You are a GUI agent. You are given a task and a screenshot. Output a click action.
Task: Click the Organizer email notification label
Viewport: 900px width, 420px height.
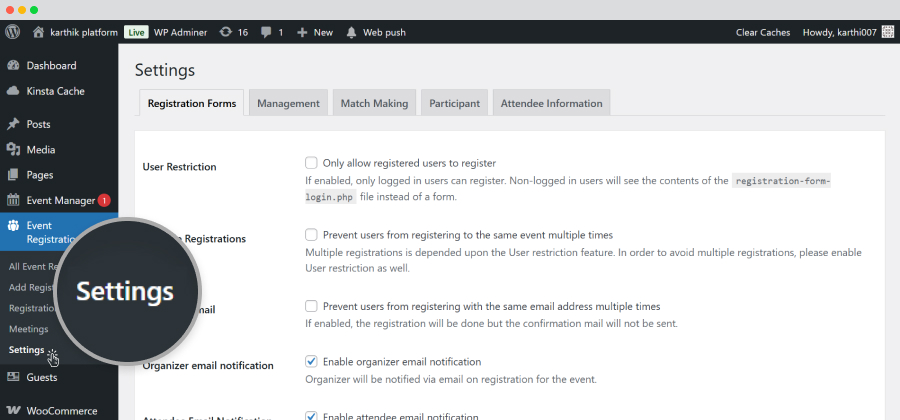coord(208,365)
